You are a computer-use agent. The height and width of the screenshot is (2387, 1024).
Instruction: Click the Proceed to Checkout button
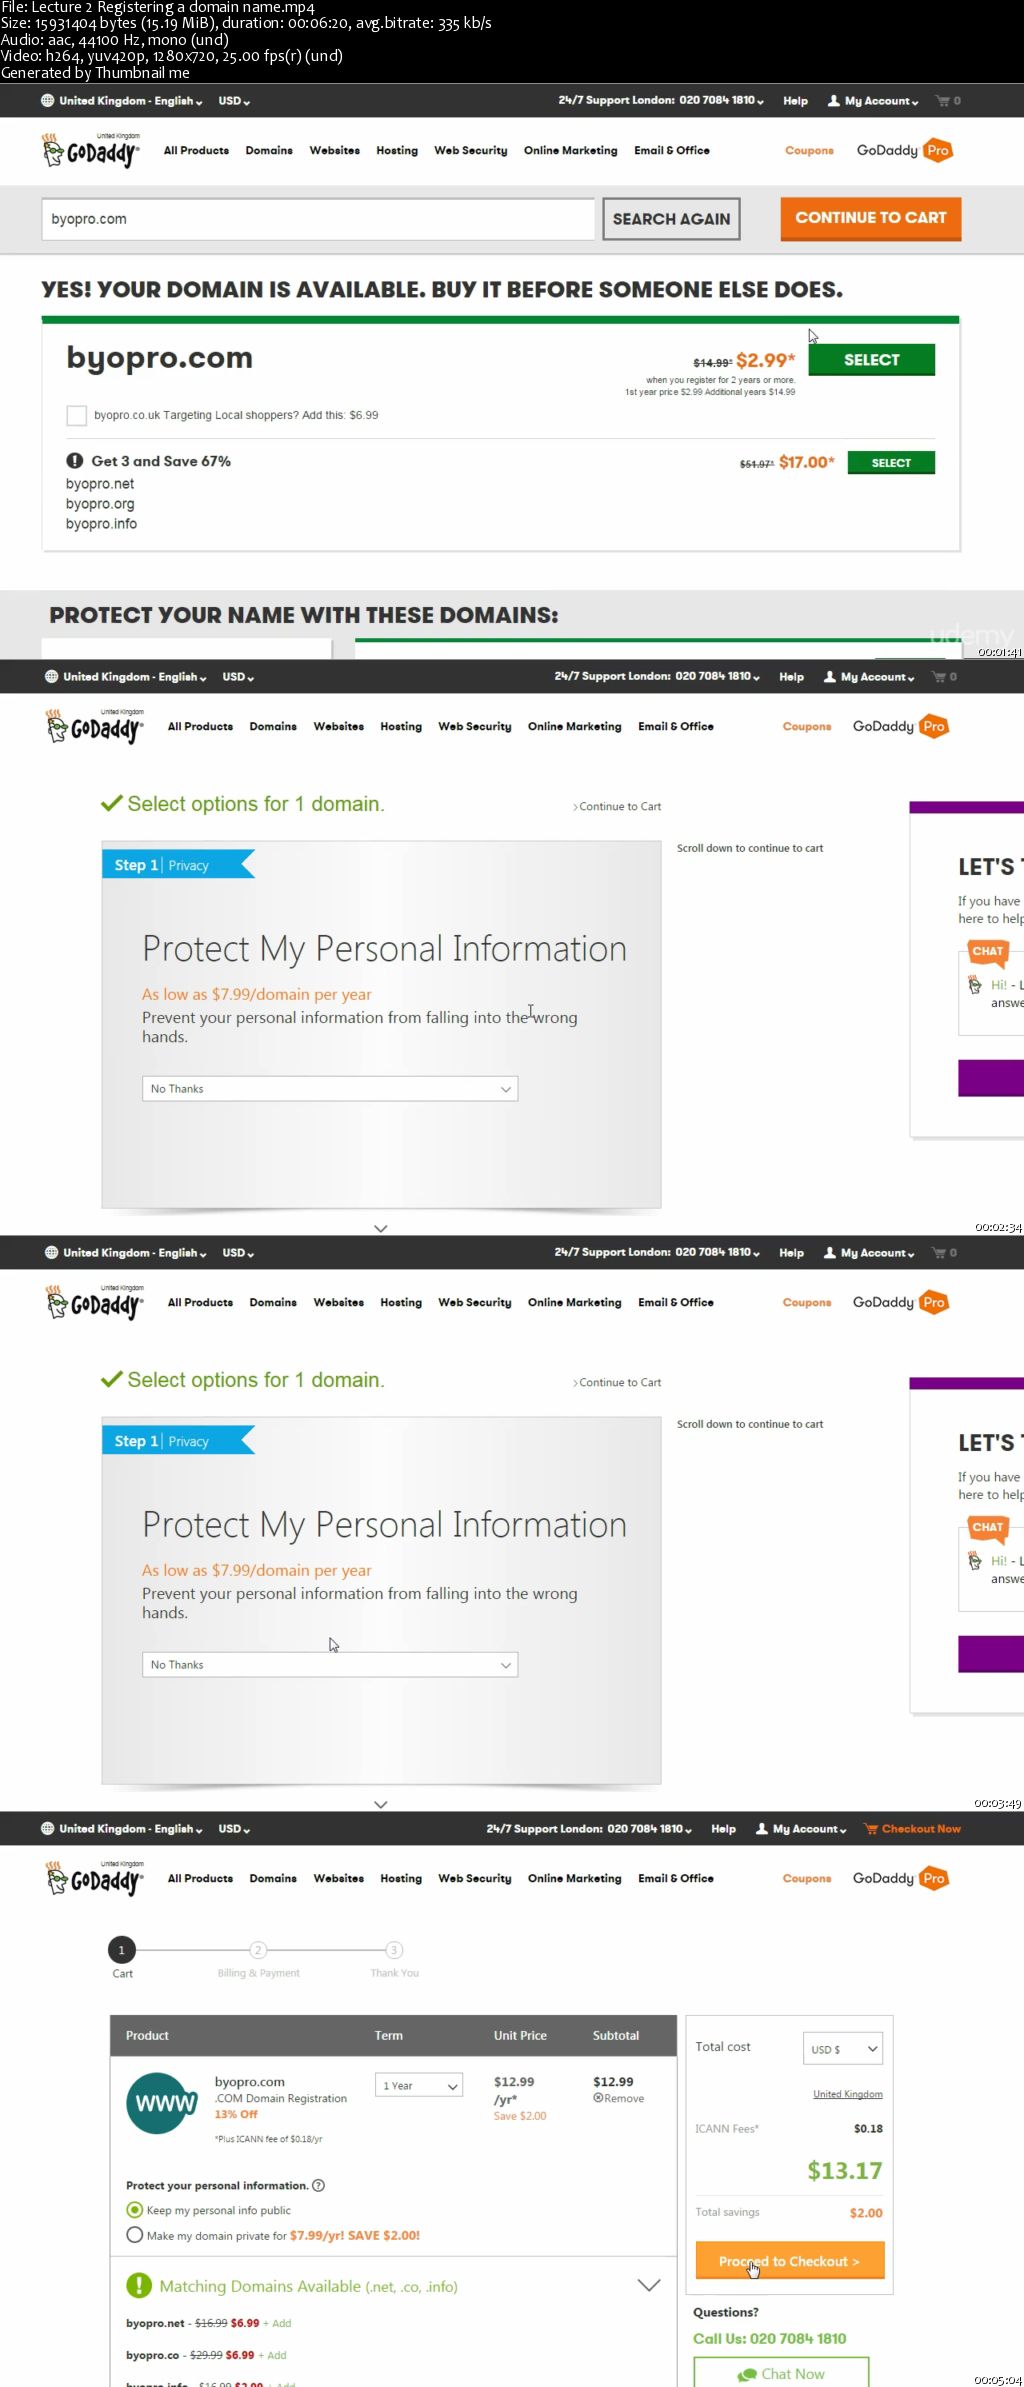tap(790, 2261)
